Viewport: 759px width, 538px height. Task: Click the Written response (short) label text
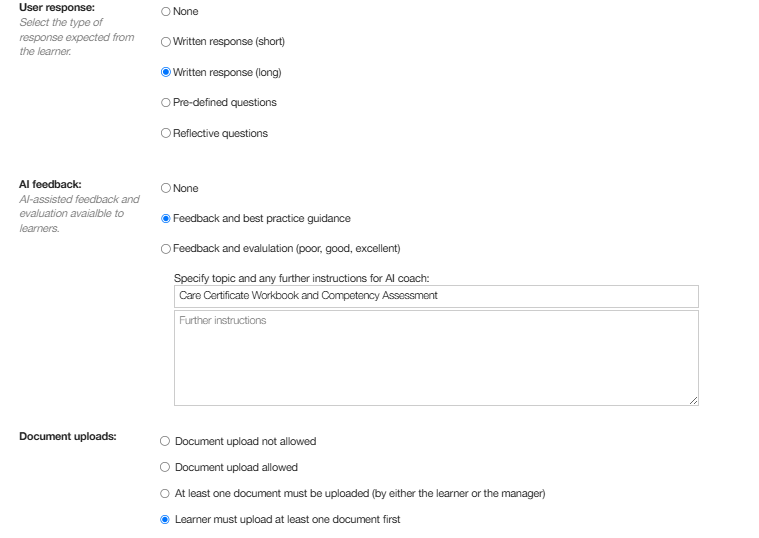229,42
